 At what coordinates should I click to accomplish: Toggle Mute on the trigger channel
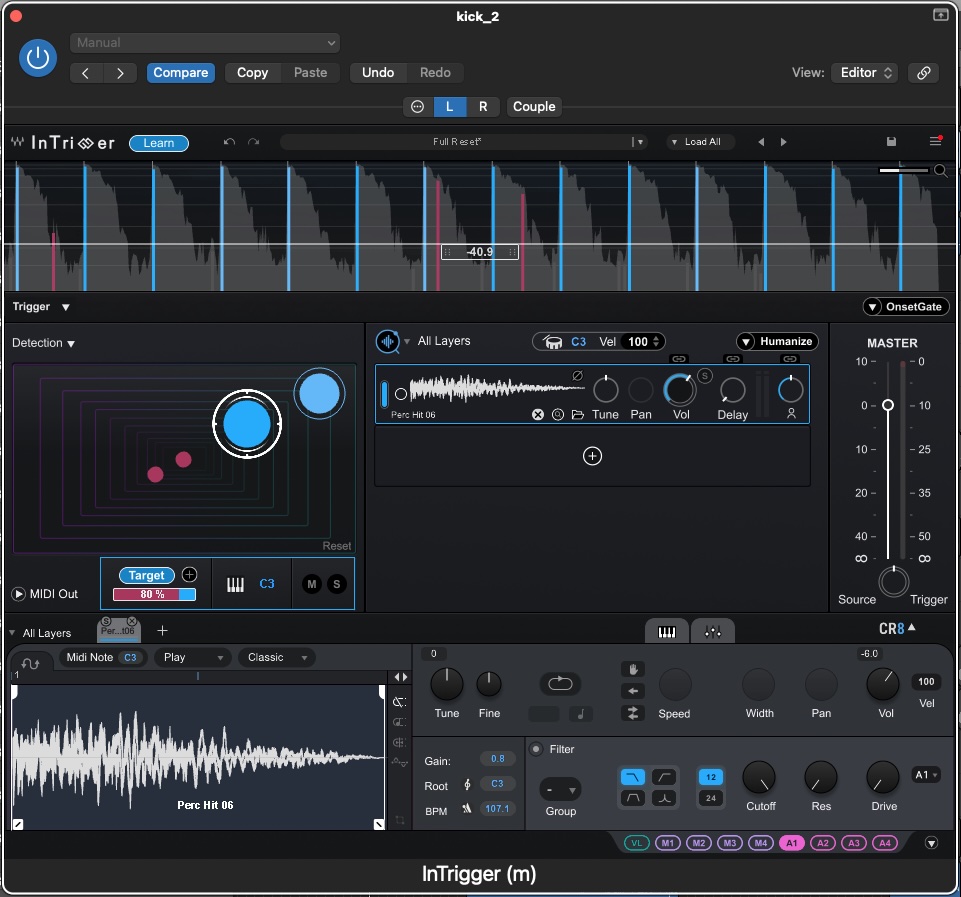[x=314, y=583]
